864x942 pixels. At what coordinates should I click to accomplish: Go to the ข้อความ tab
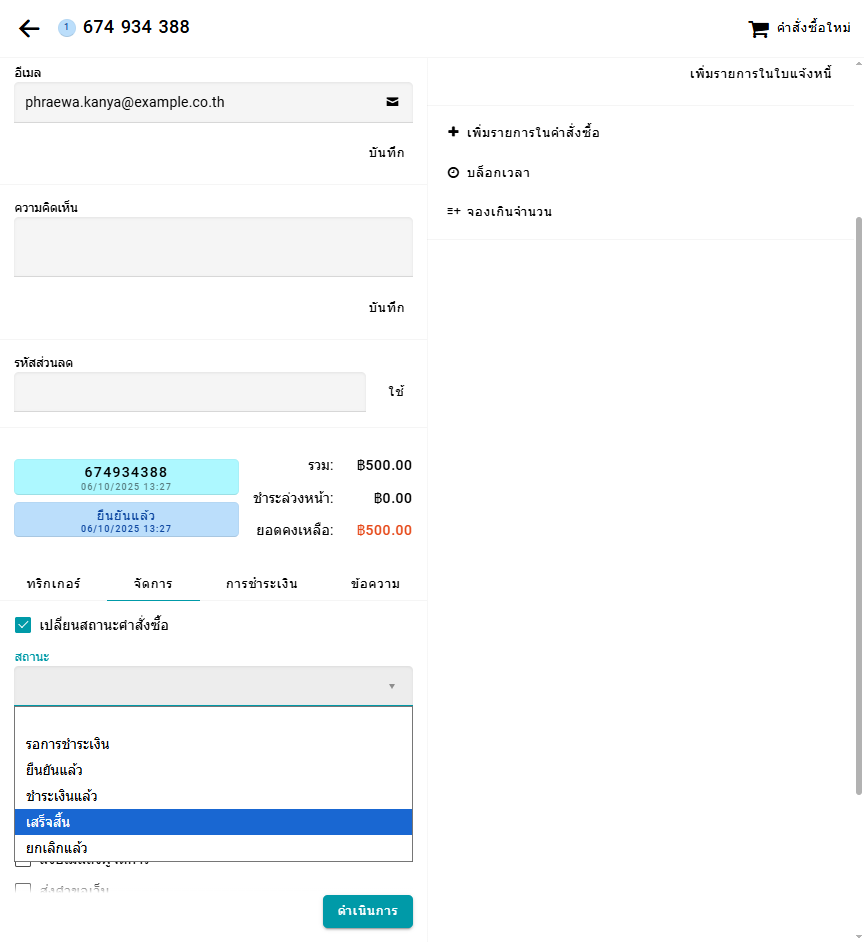[x=375, y=584]
